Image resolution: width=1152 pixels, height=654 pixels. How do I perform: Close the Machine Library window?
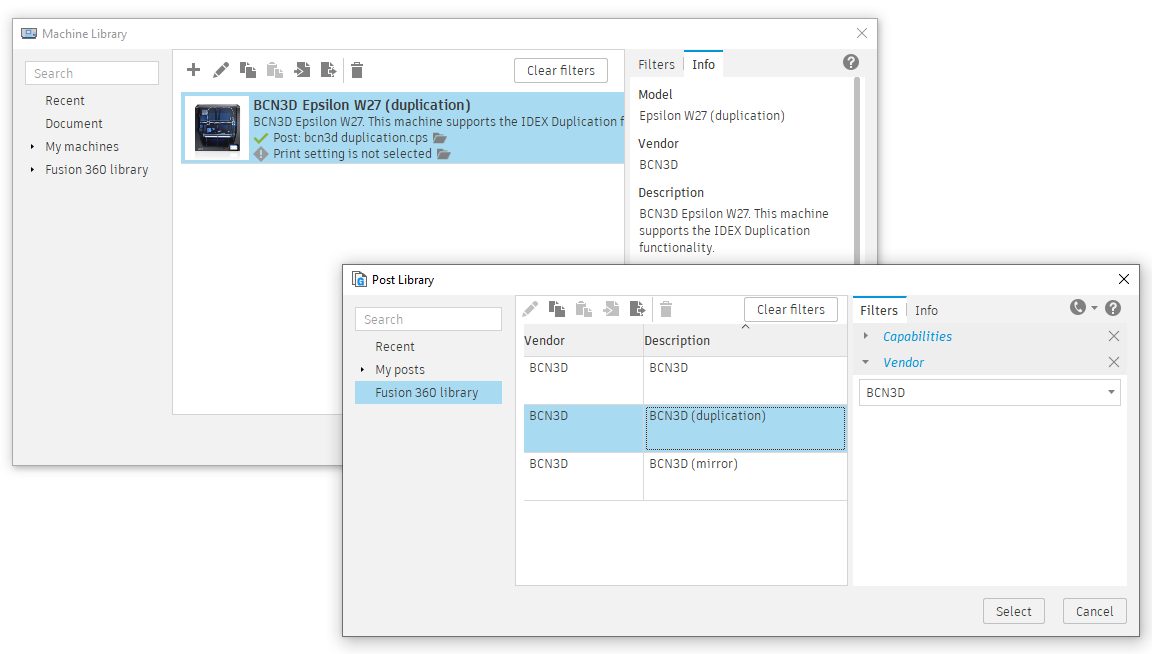[862, 33]
